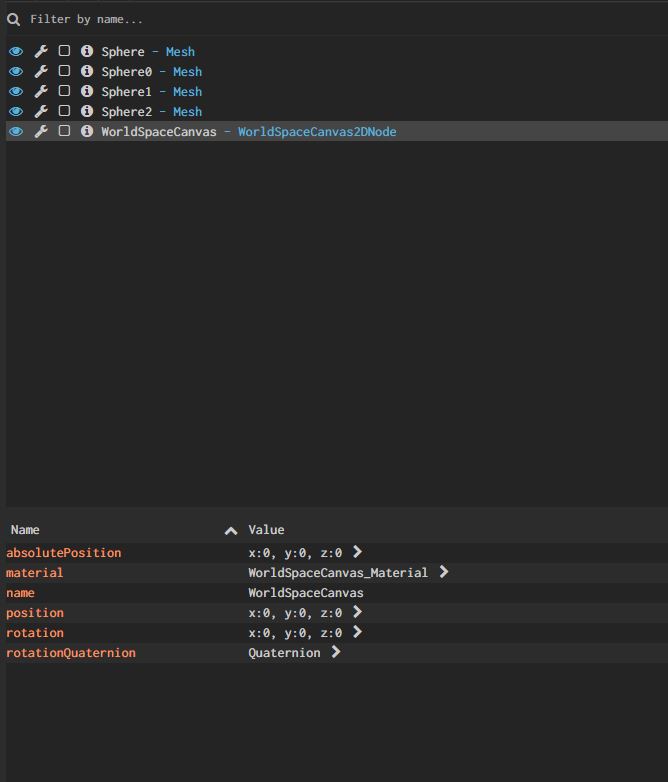The height and width of the screenshot is (782, 668).
Task: Expand the position value chevron
Action: click(x=357, y=611)
